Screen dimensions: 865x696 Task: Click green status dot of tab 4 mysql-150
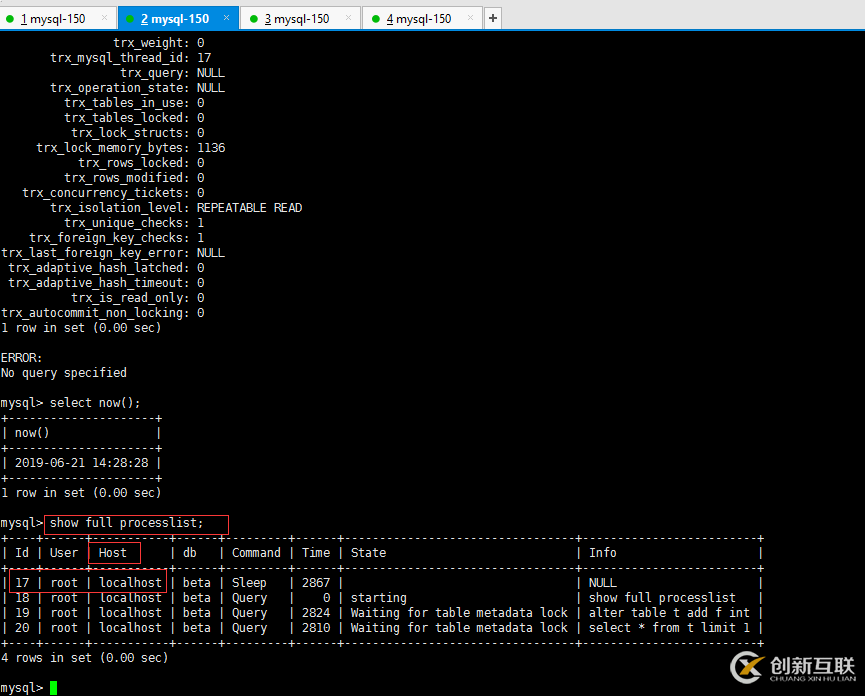[x=376, y=19]
